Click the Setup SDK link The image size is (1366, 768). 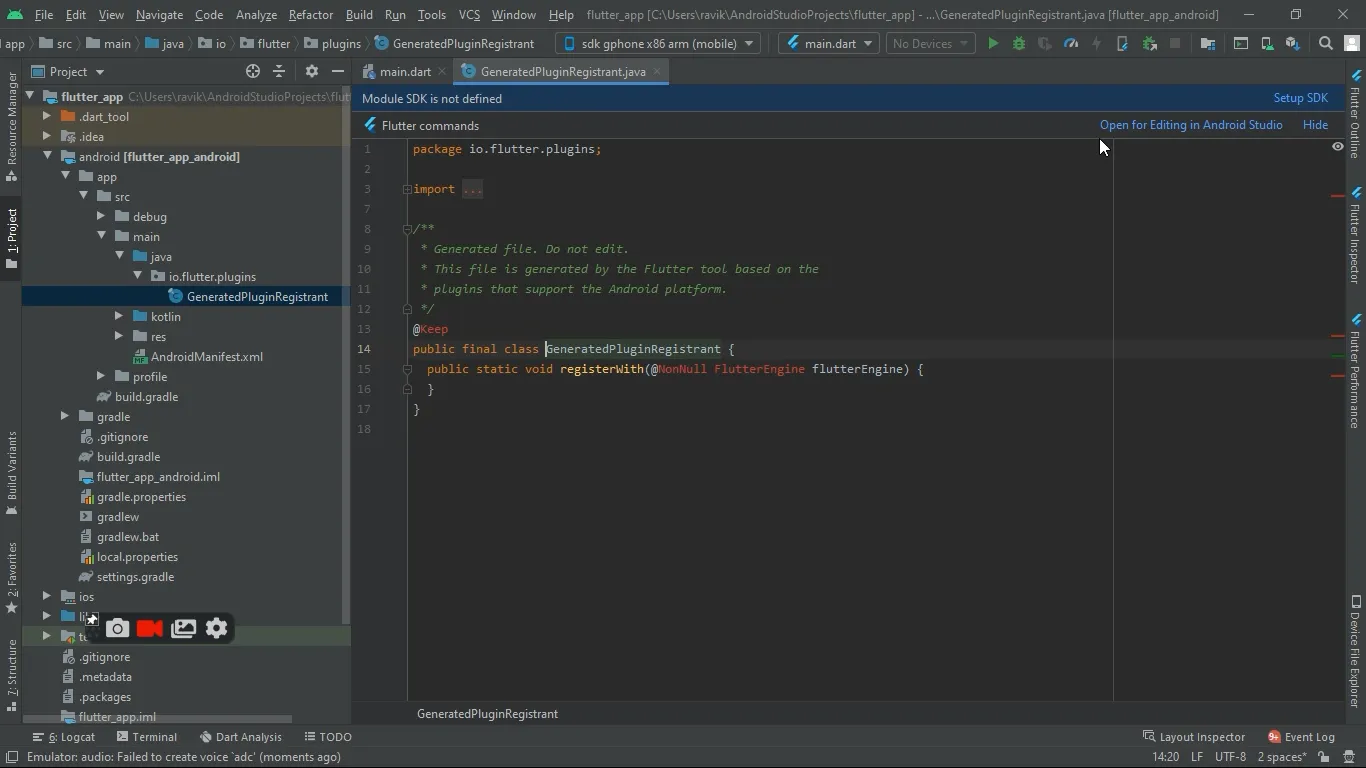point(1300,98)
